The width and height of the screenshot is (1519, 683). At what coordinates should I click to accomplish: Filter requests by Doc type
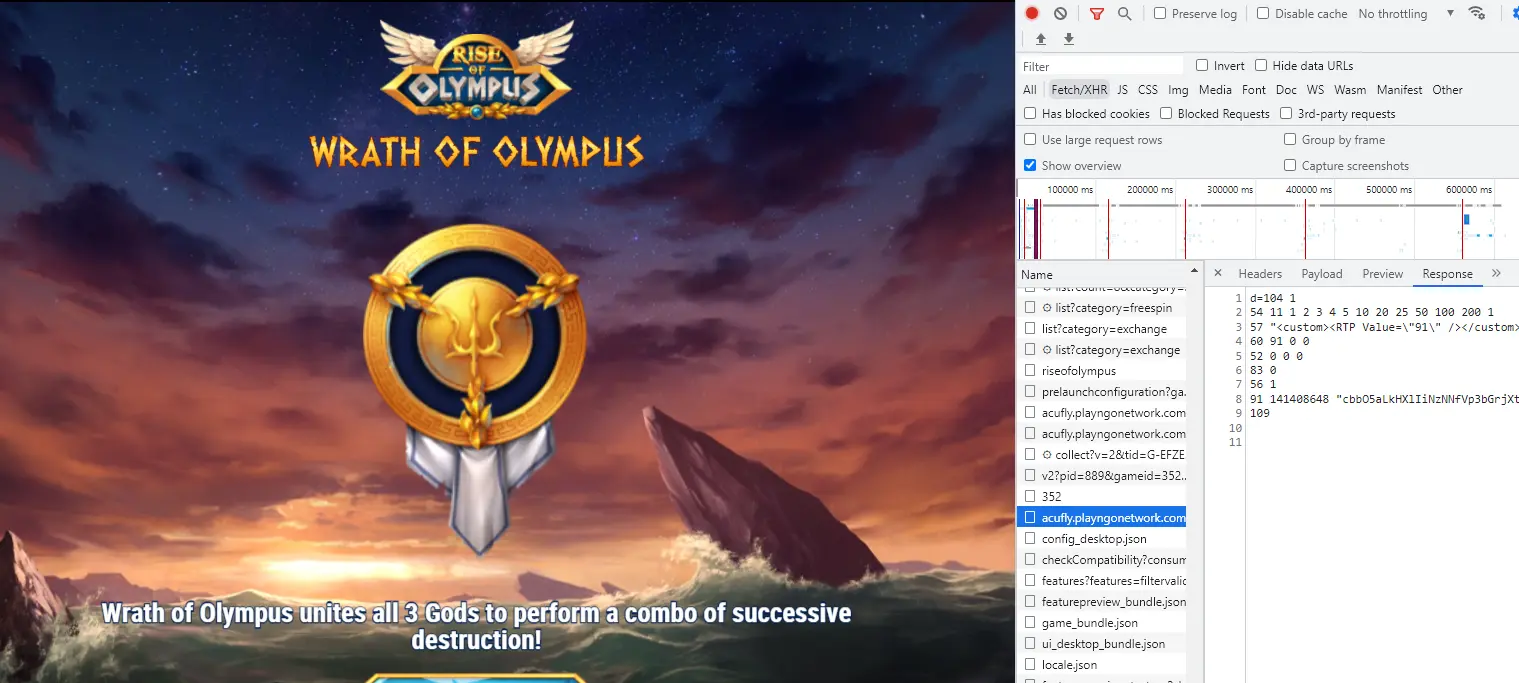pyautogui.click(x=1286, y=90)
